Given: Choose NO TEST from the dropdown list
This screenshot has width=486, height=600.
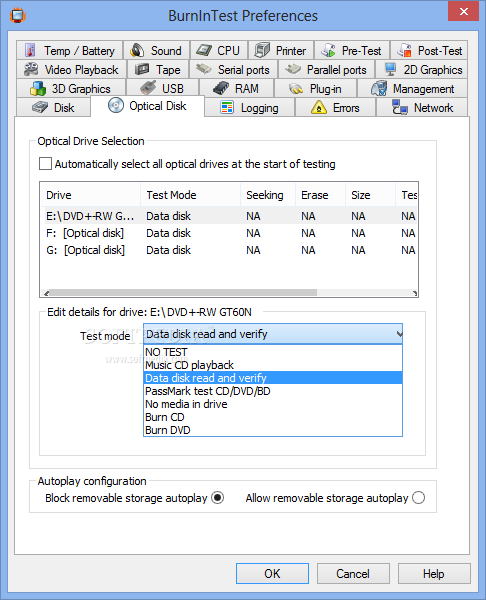Looking at the screenshot, I should tap(273, 352).
